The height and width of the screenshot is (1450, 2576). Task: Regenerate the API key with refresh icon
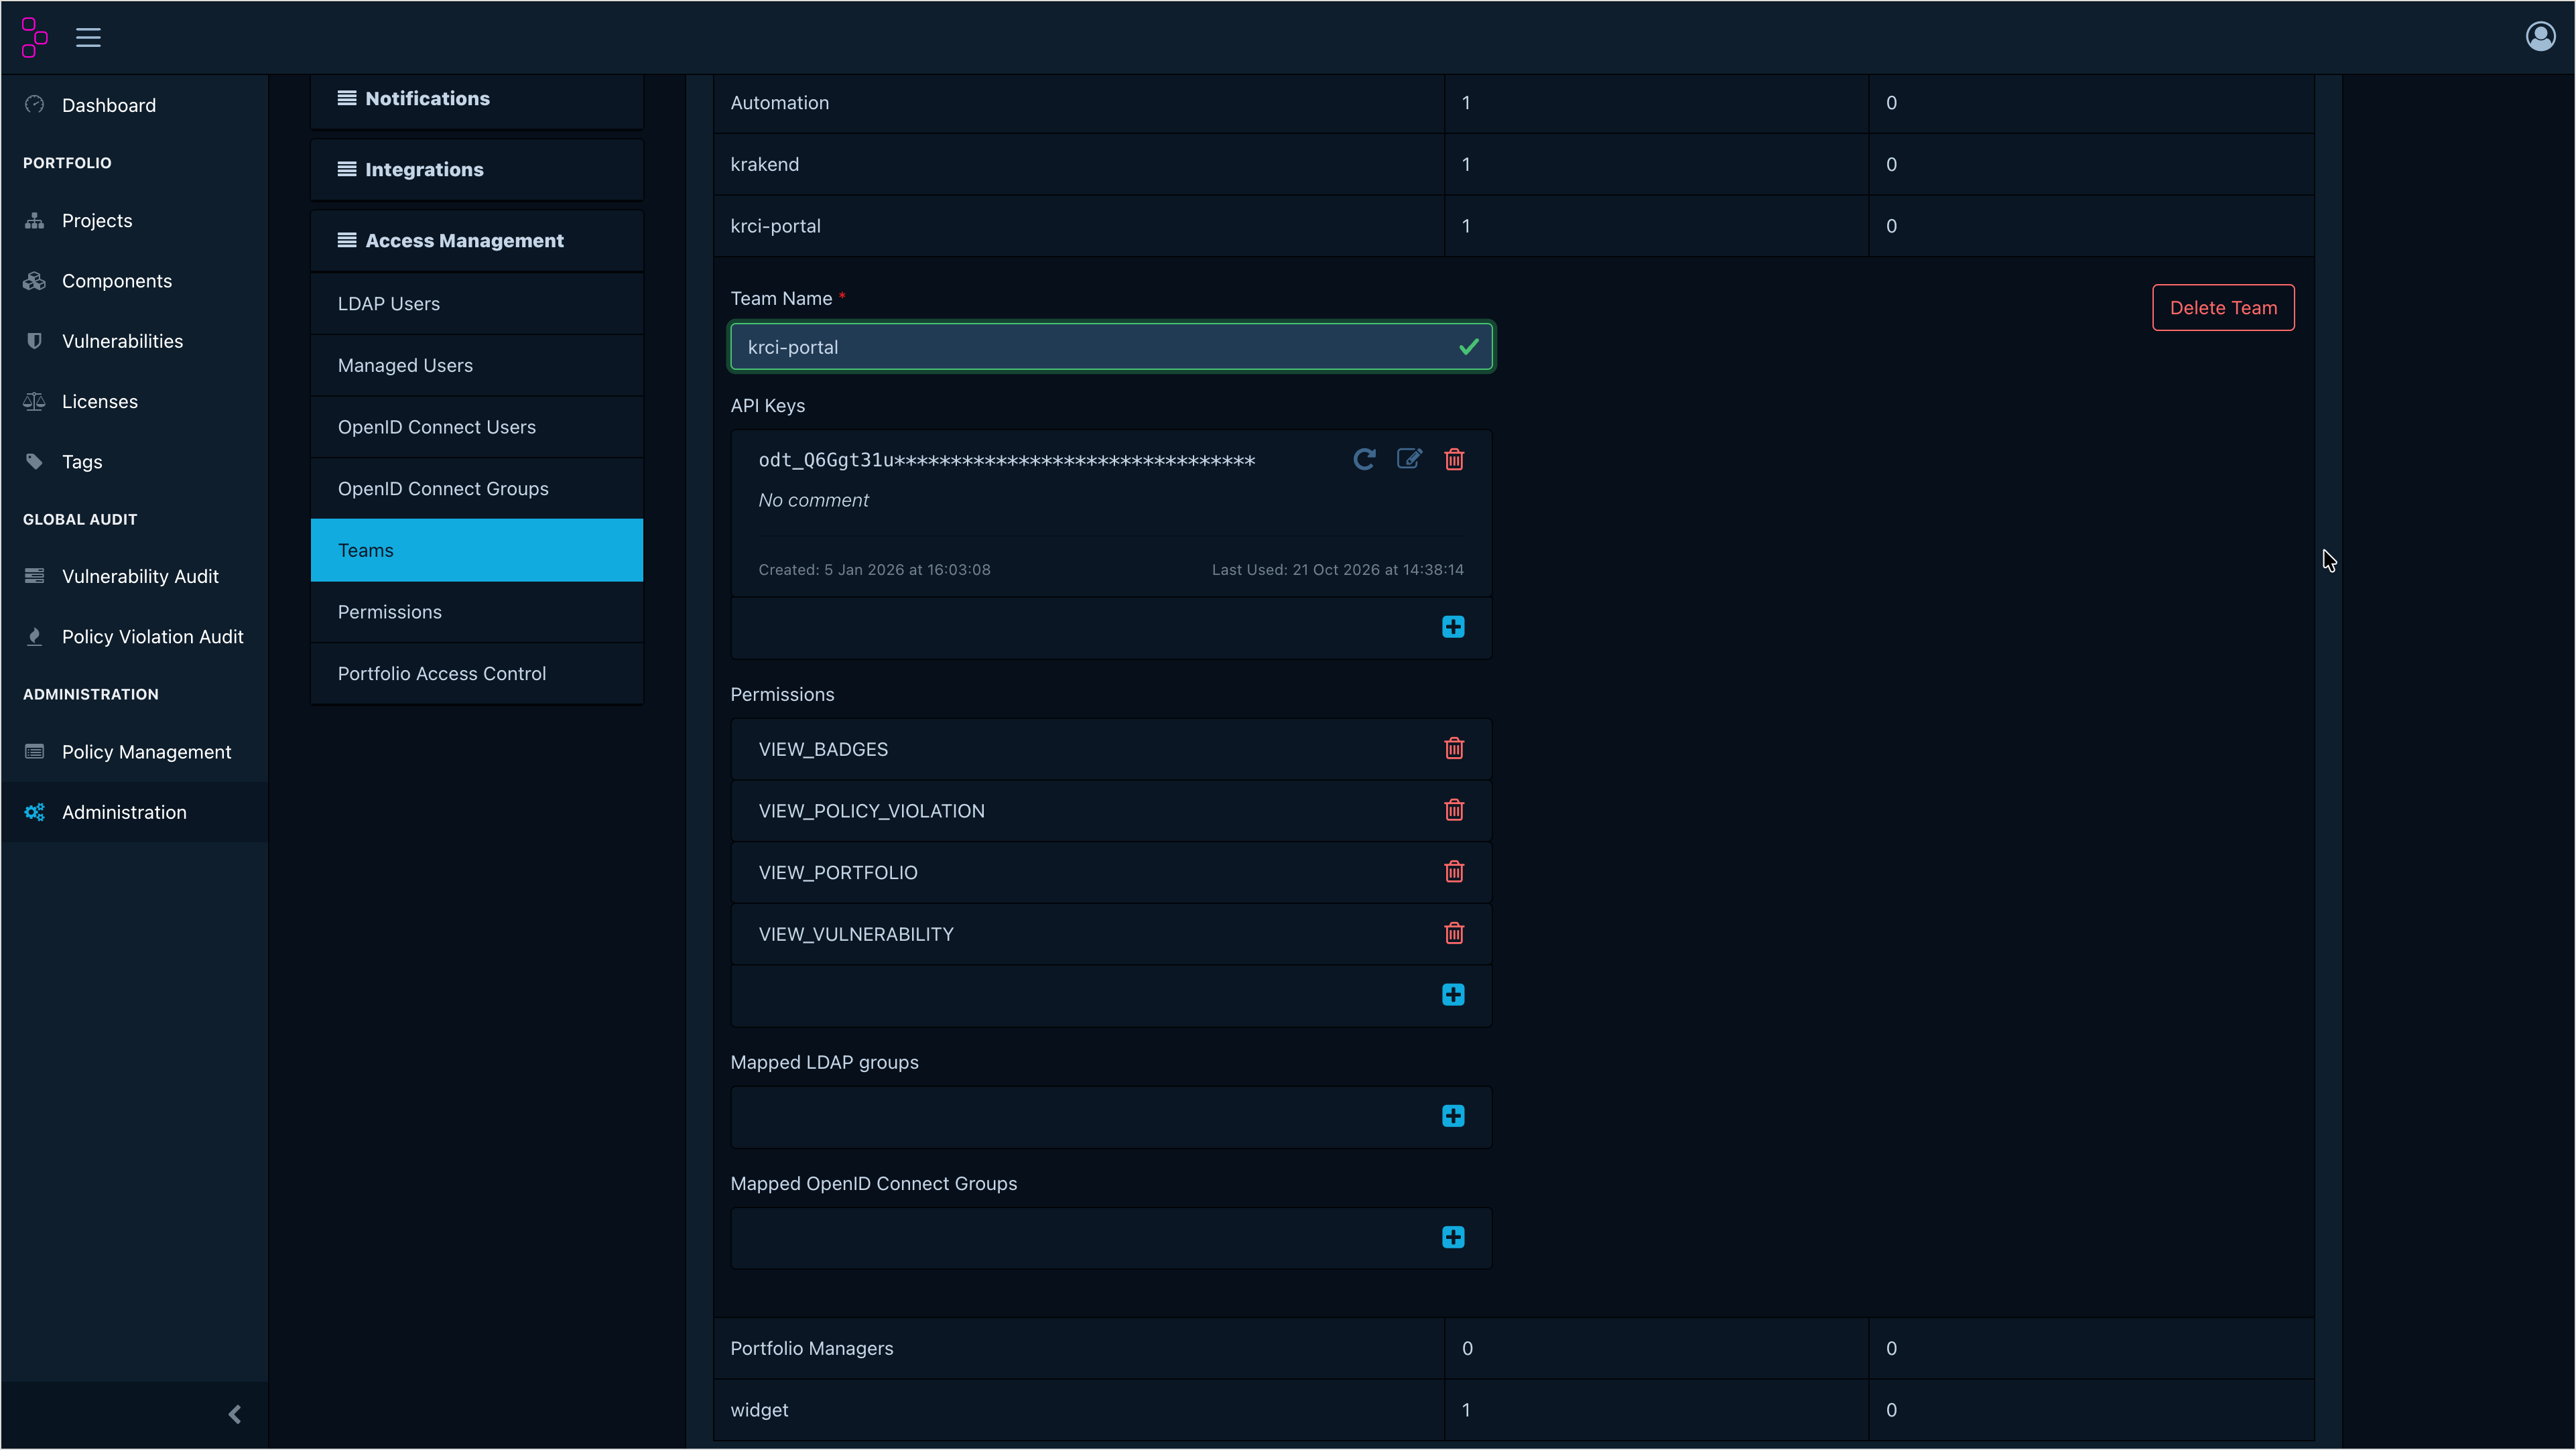pyautogui.click(x=1364, y=459)
